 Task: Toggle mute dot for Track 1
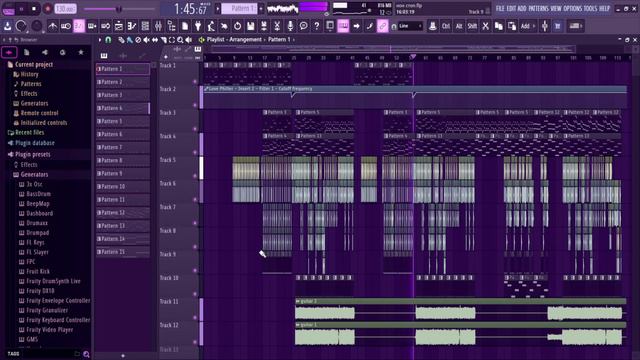(195, 82)
